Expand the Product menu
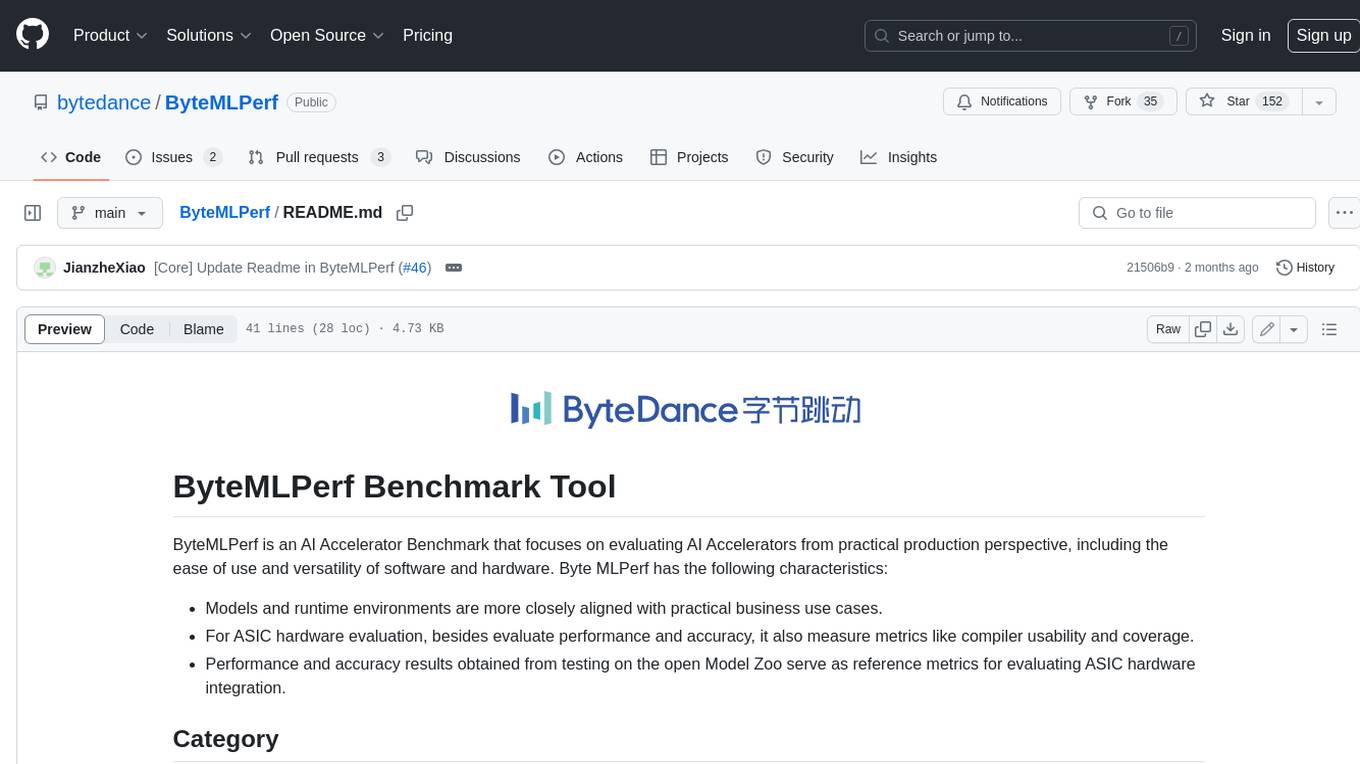The height and width of the screenshot is (764, 1360). coord(110,35)
